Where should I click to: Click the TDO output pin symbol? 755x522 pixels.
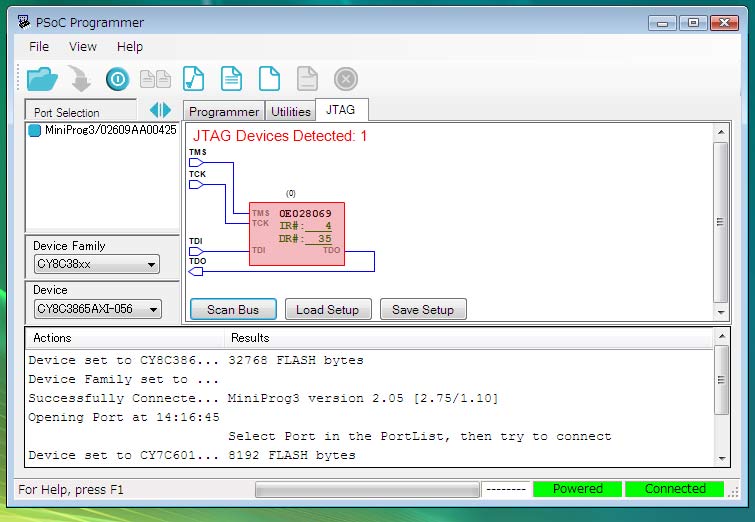195,272
